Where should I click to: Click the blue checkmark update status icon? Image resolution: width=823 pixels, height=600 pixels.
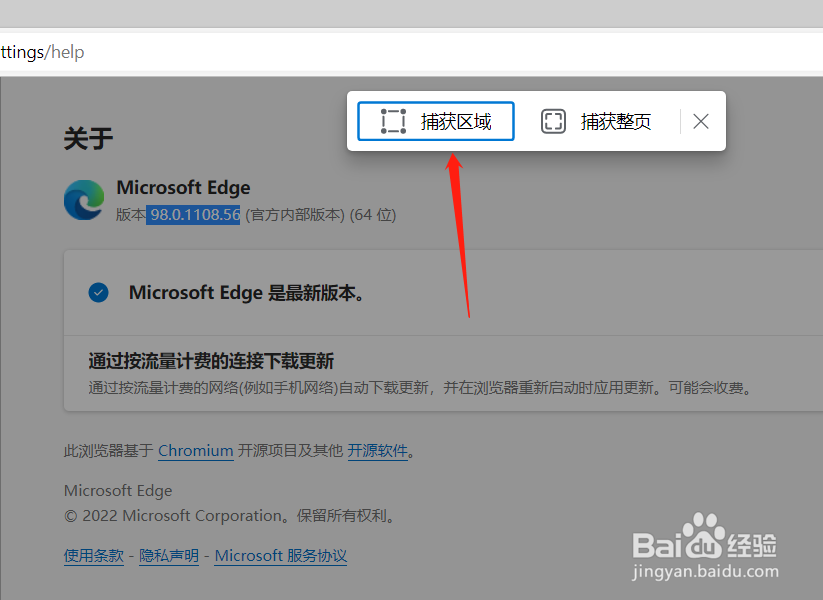click(x=99, y=292)
